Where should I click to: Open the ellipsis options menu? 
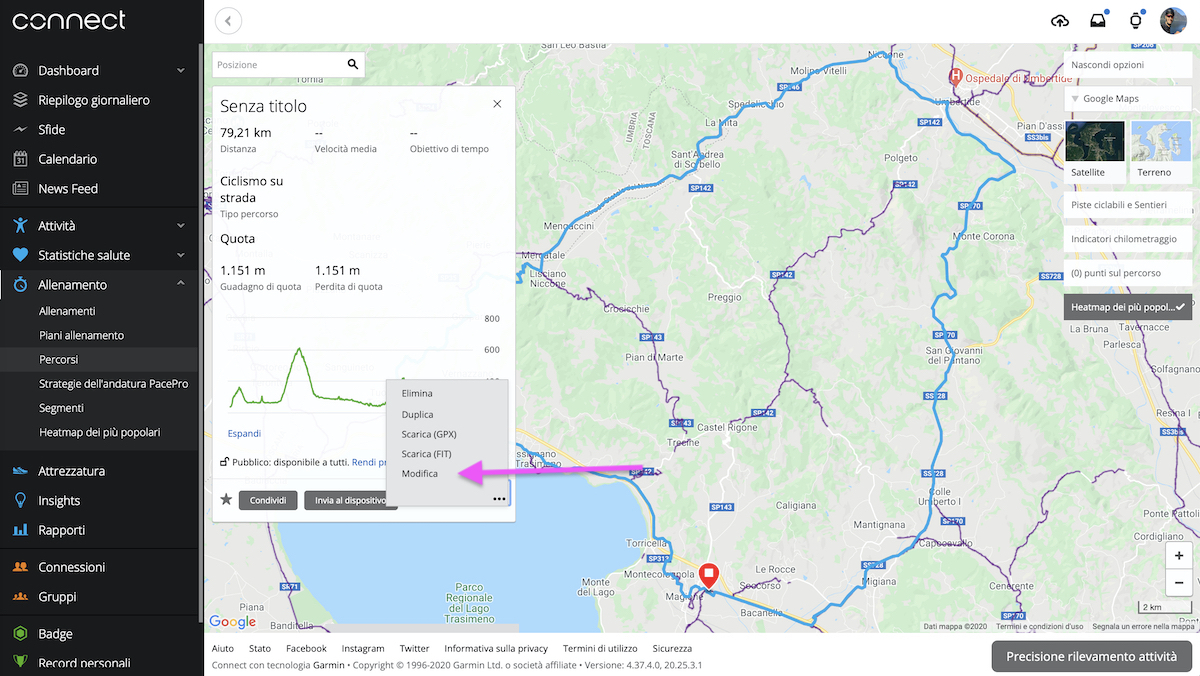click(499, 499)
